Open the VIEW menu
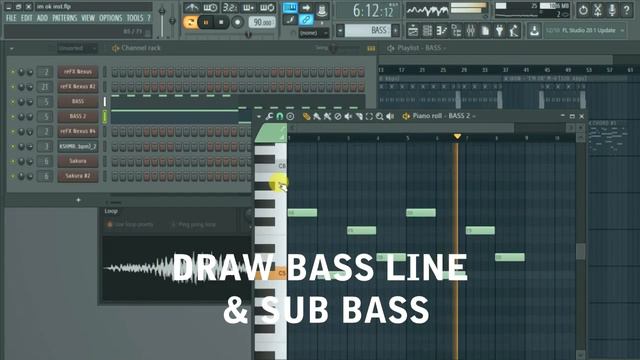 pos(88,18)
